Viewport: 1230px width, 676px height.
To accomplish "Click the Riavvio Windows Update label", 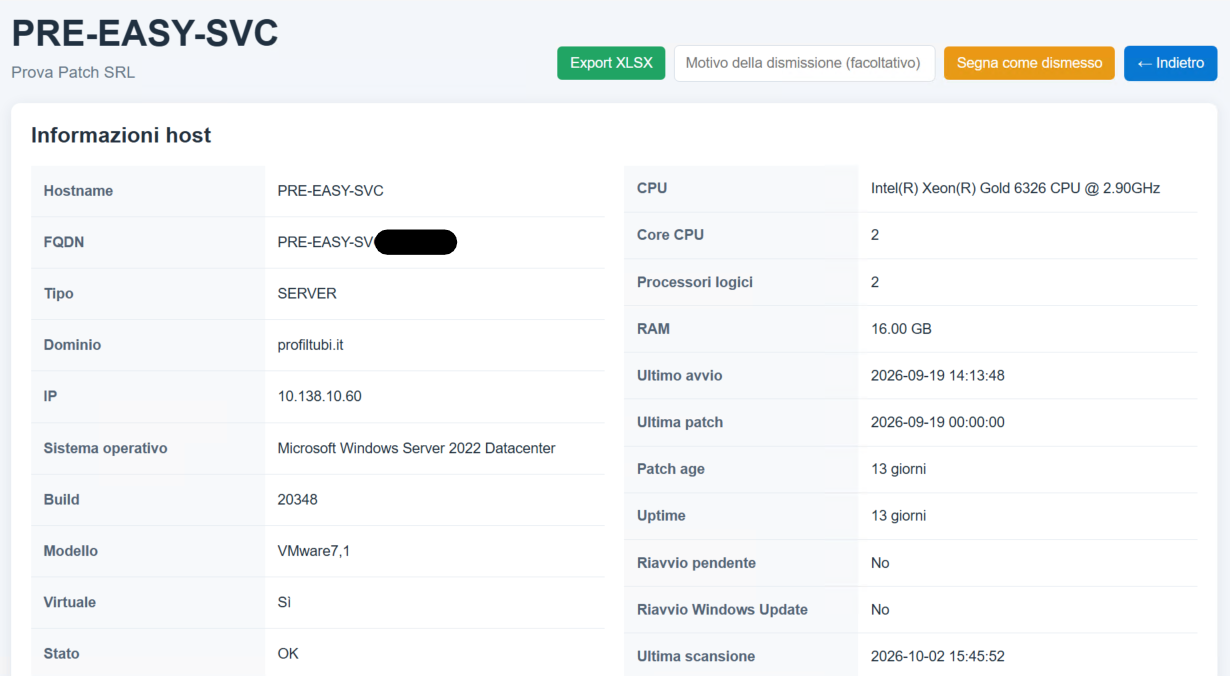I will click(x=722, y=610).
